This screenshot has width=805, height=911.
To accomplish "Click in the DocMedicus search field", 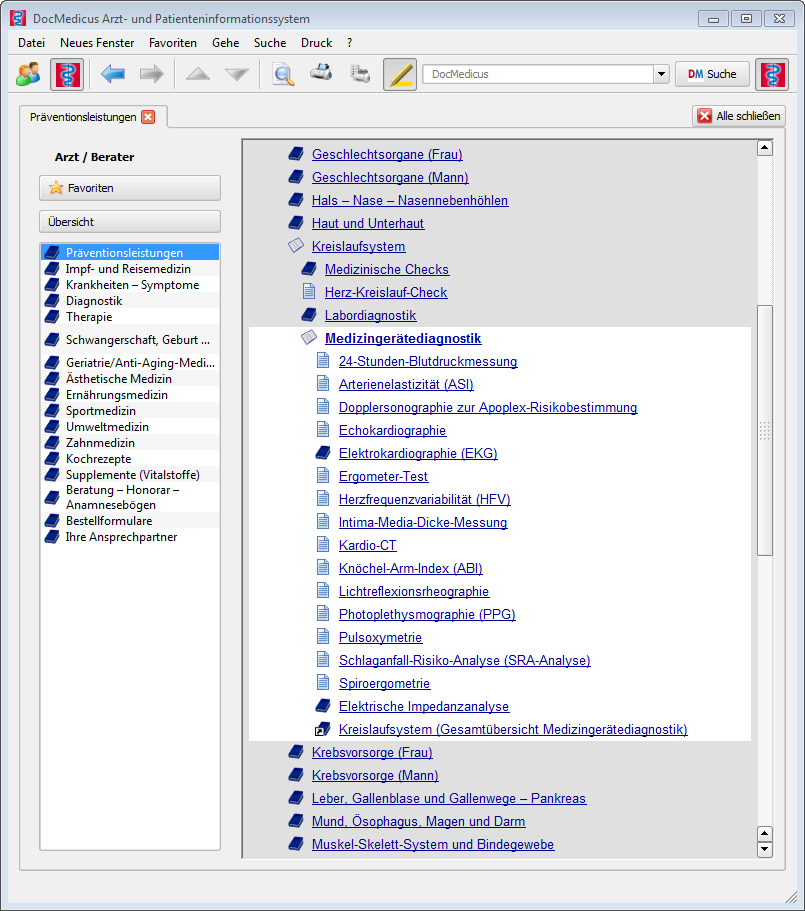I will pos(538,74).
